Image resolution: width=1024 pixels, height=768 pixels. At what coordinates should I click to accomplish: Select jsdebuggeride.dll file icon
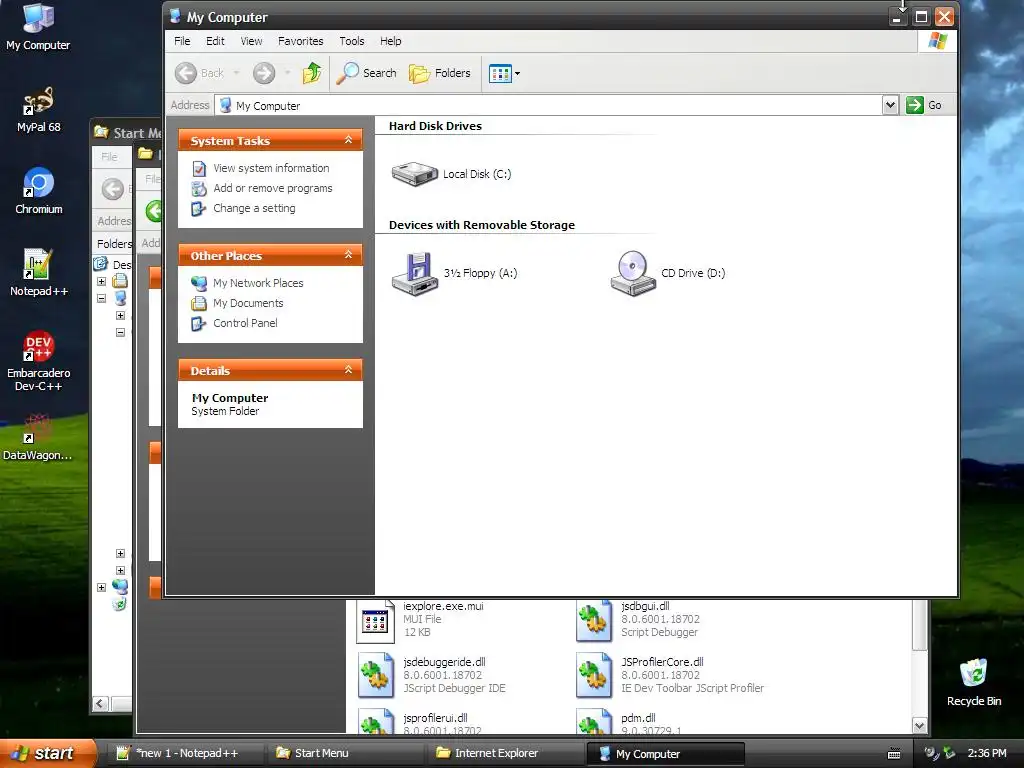376,677
